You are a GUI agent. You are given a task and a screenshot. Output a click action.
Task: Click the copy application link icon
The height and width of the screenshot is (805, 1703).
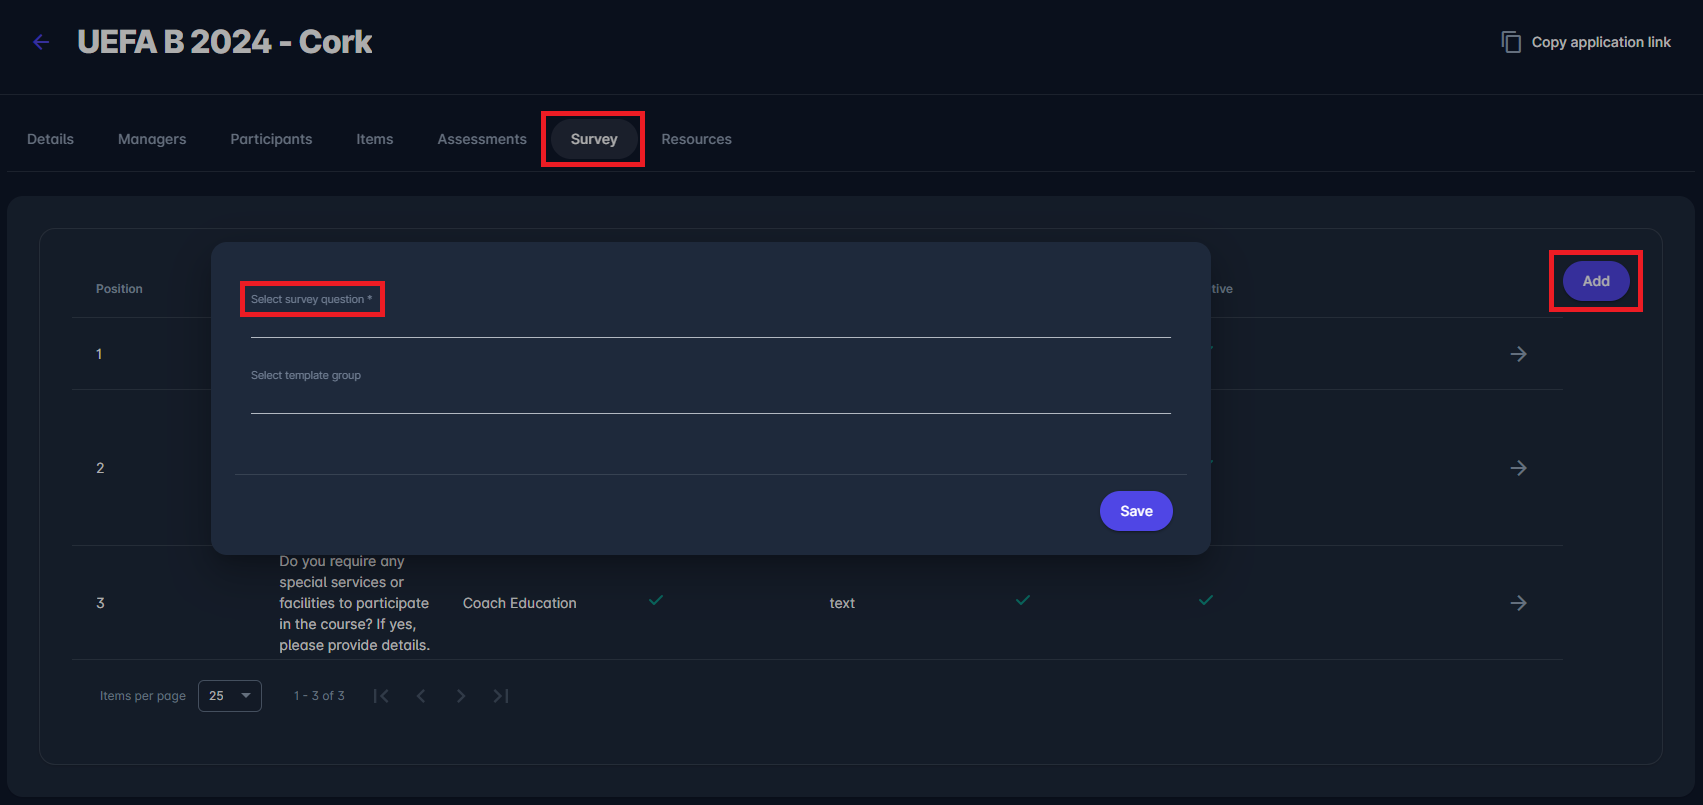(x=1511, y=42)
